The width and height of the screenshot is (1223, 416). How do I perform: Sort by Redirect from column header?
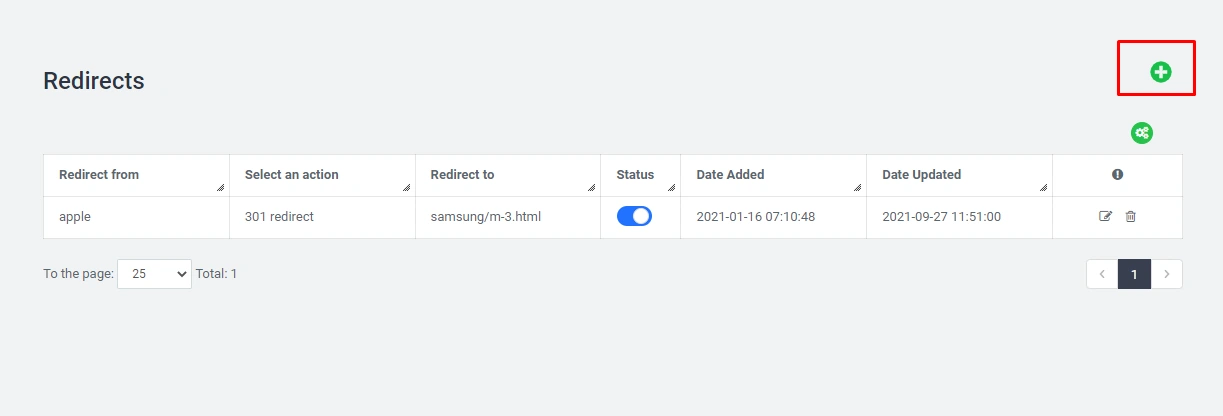click(x=99, y=174)
